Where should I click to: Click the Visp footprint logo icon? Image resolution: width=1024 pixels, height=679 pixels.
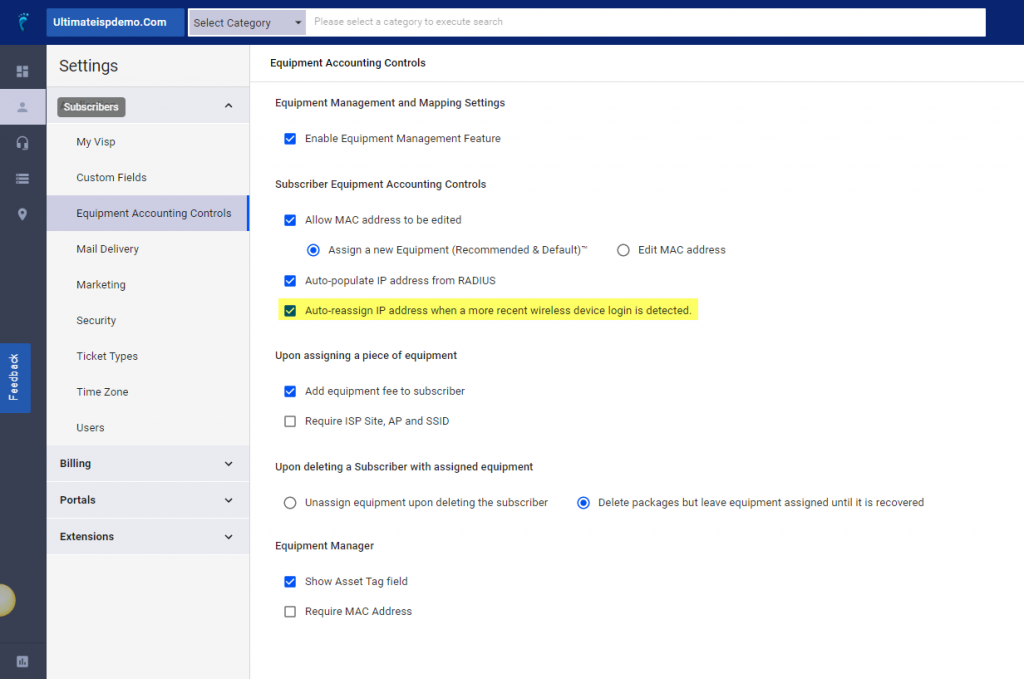click(x=20, y=21)
